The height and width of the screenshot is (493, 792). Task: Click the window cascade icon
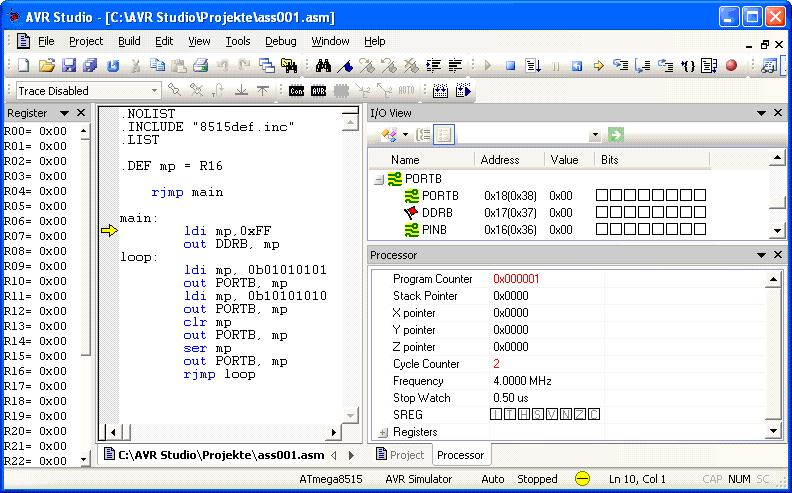tap(267, 66)
